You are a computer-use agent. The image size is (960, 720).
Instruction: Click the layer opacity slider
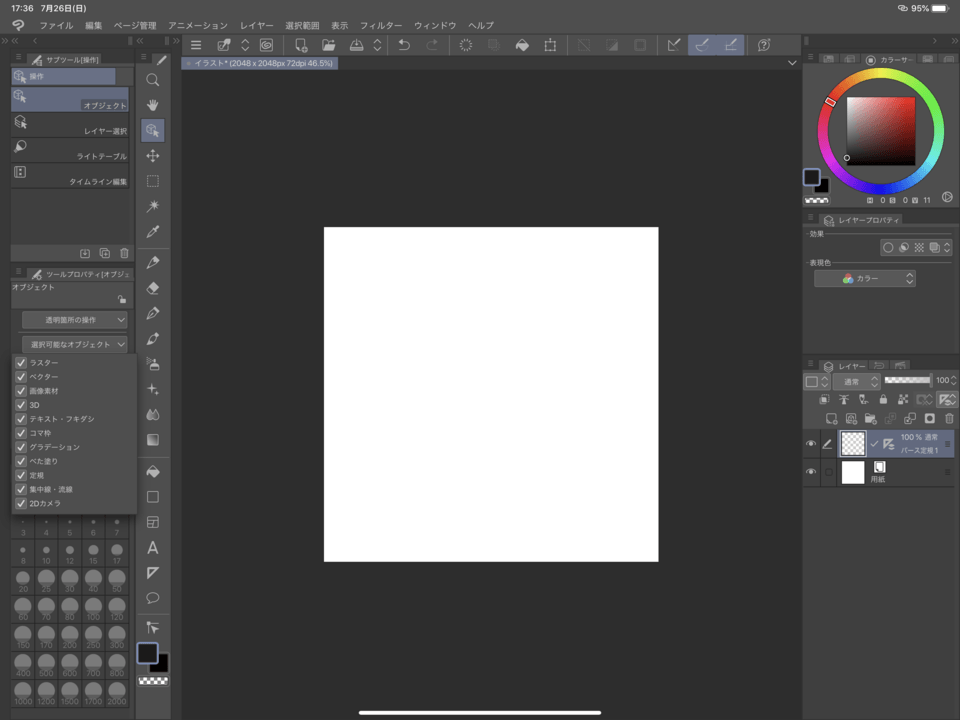tap(907, 381)
